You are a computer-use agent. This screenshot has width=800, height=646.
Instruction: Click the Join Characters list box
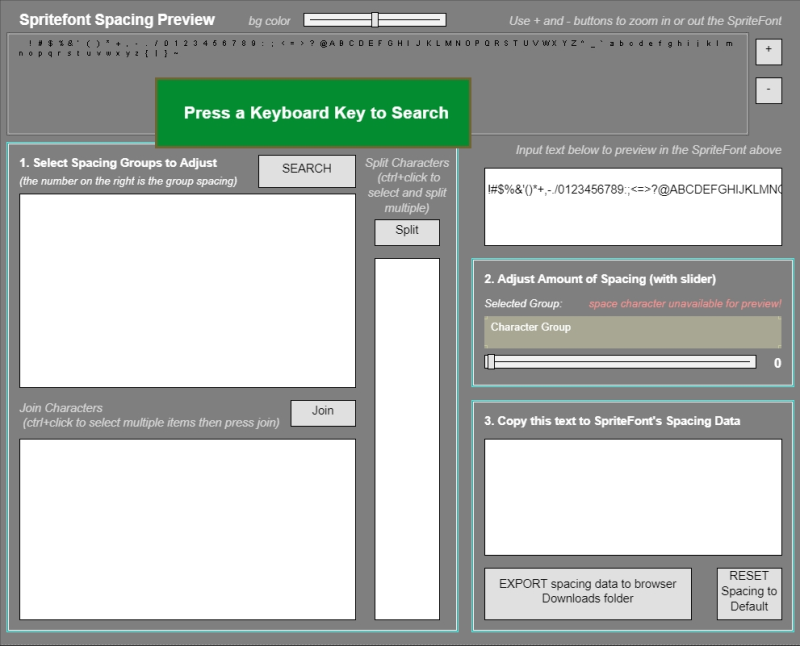tap(187, 529)
